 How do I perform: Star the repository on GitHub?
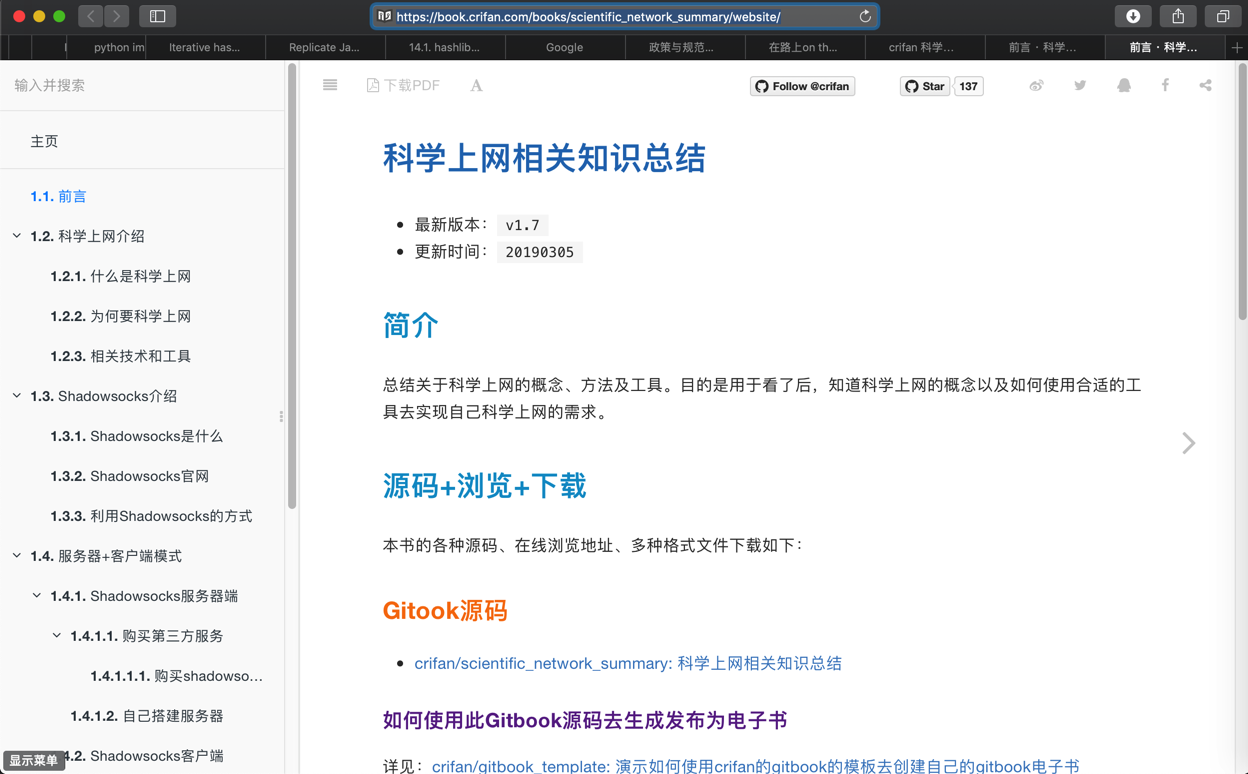tap(925, 86)
